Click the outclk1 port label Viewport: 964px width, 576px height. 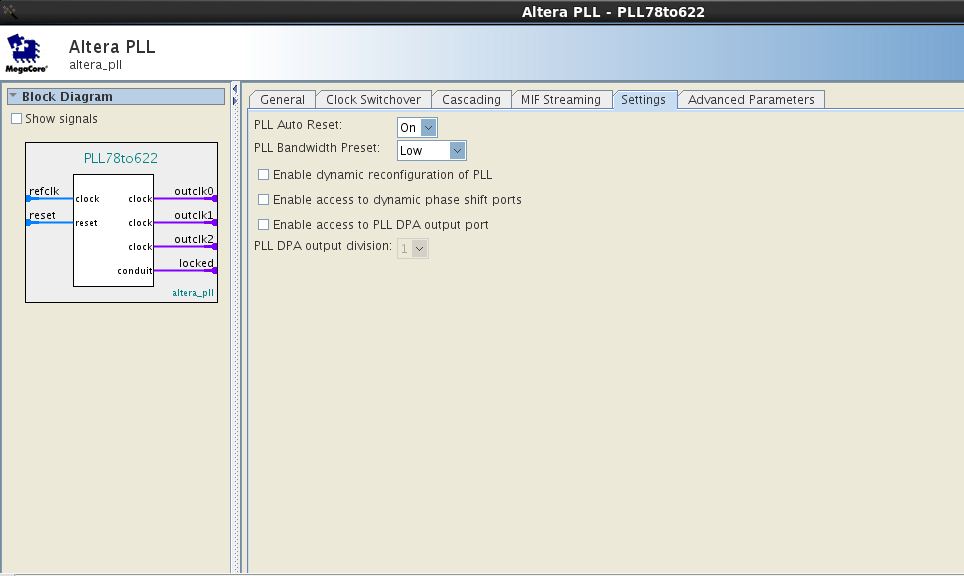[194, 215]
